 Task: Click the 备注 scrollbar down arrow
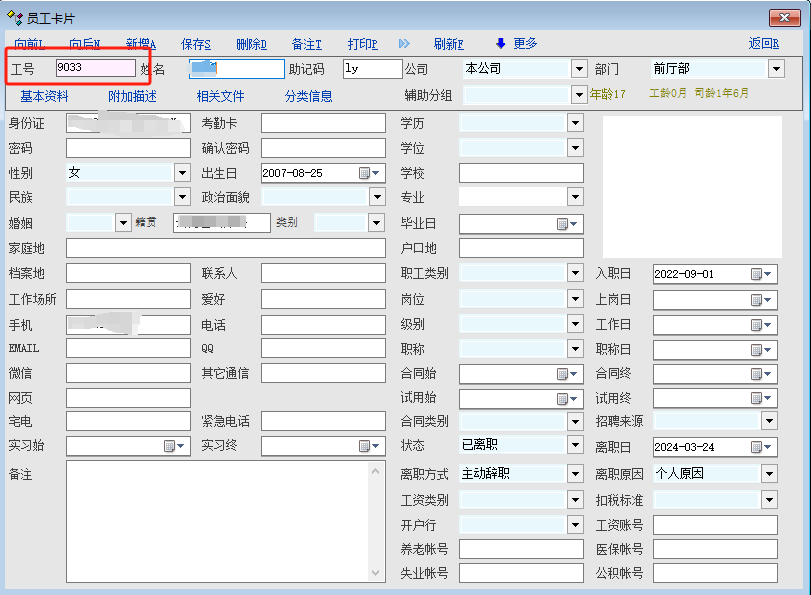[x=376, y=573]
